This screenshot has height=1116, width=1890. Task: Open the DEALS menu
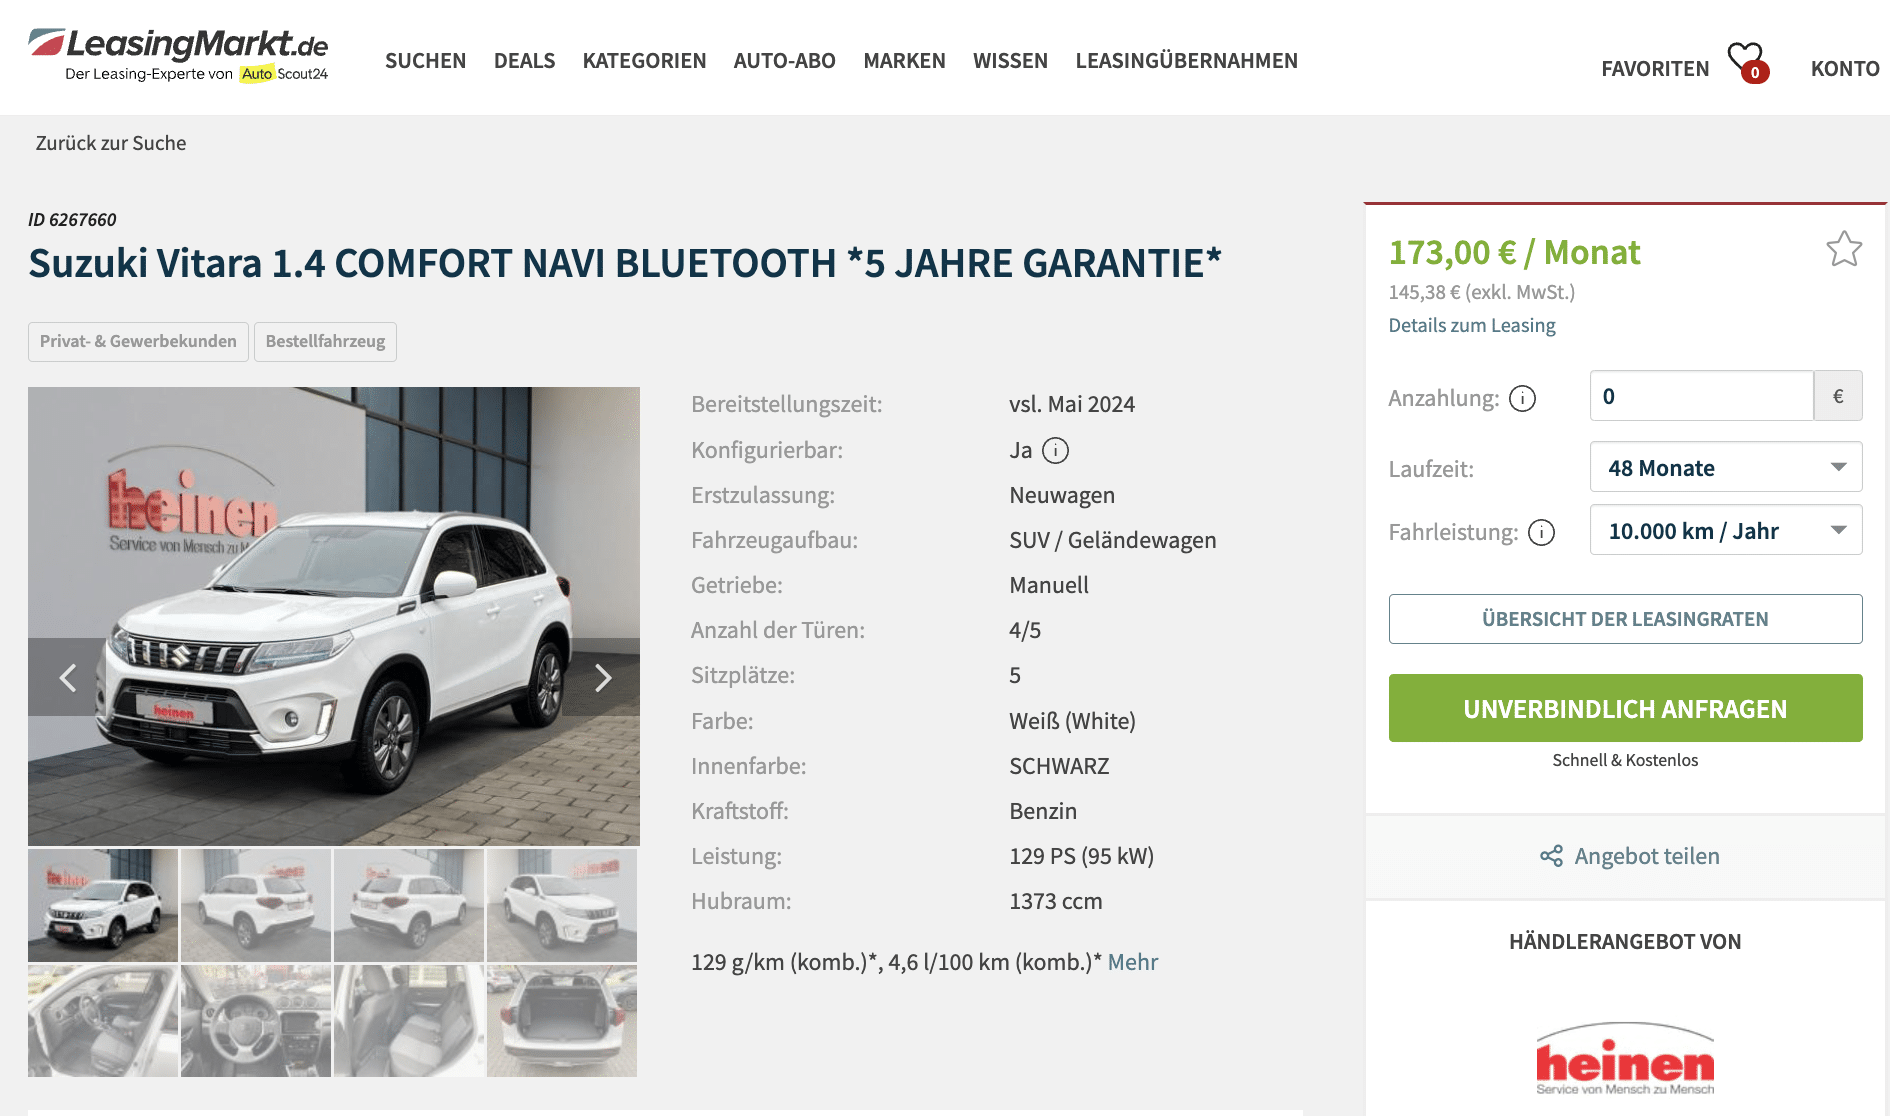click(x=524, y=61)
